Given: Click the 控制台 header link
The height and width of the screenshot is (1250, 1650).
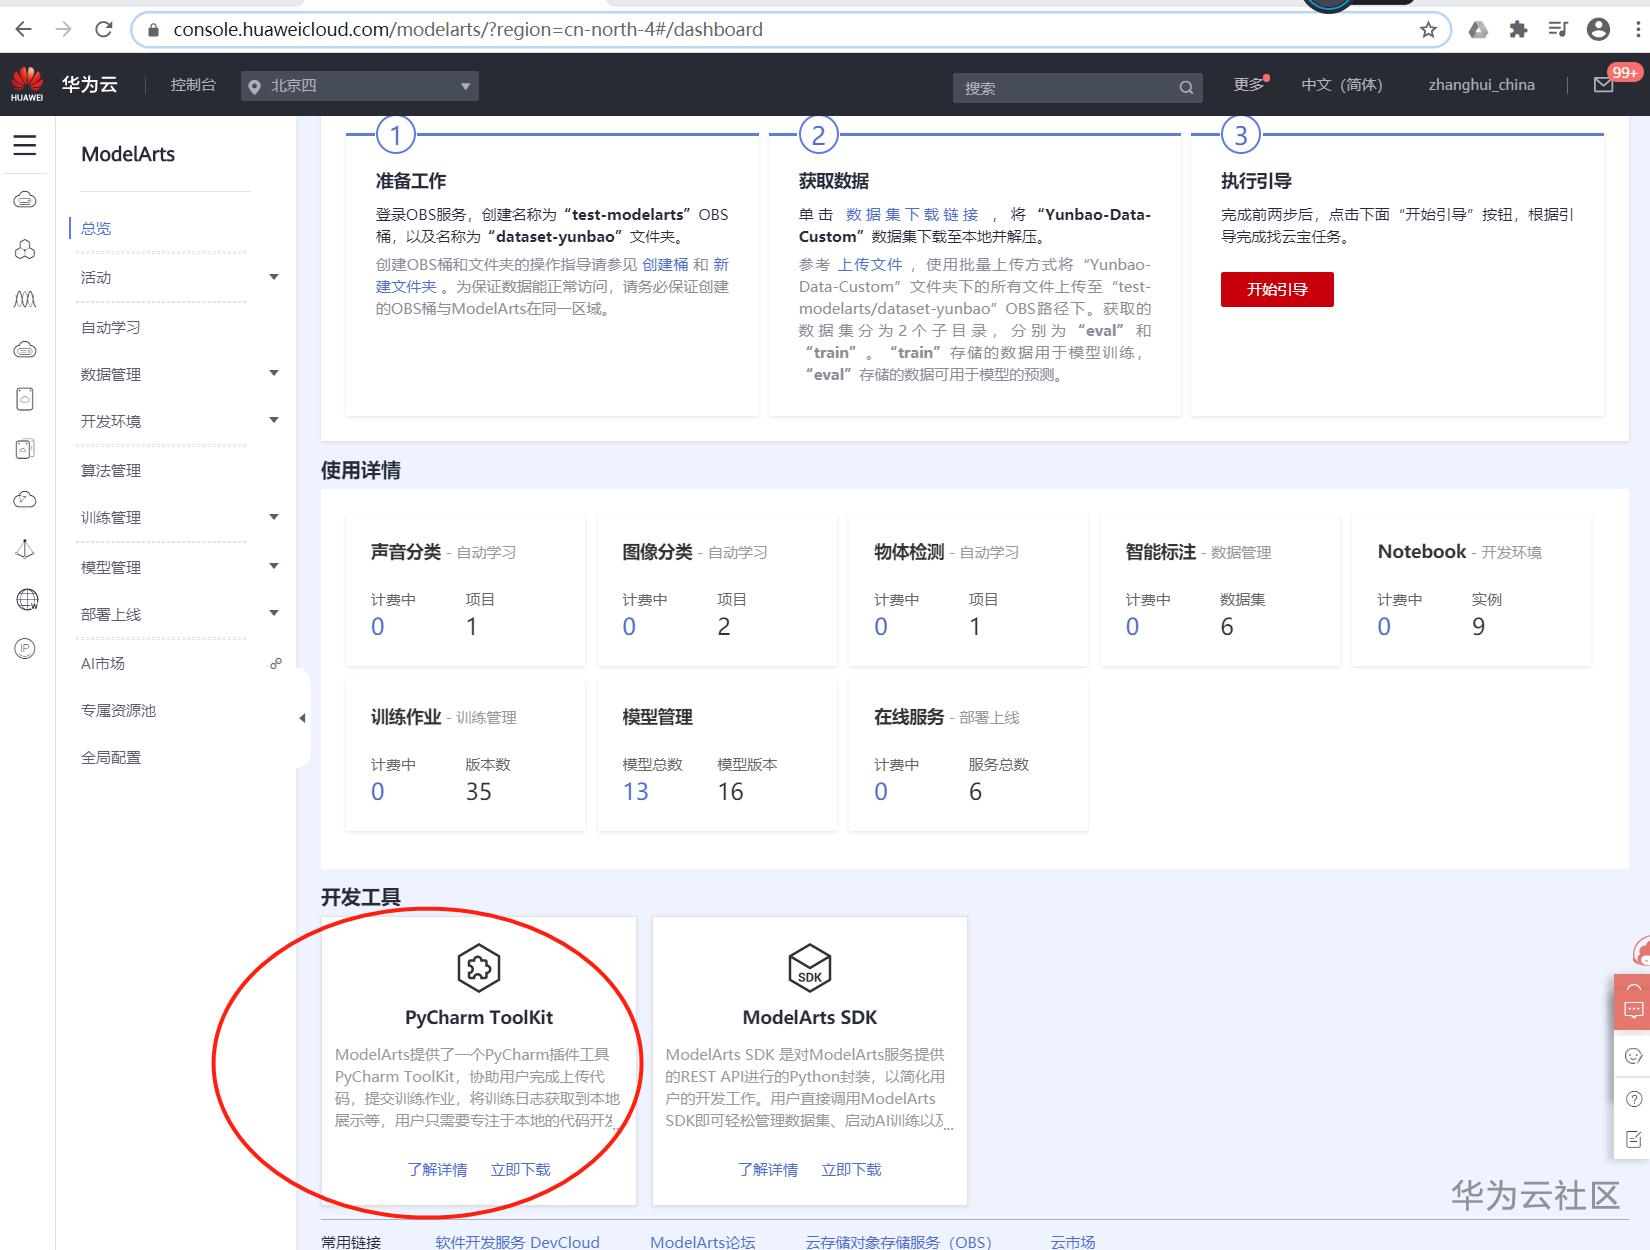Looking at the screenshot, I should point(193,85).
